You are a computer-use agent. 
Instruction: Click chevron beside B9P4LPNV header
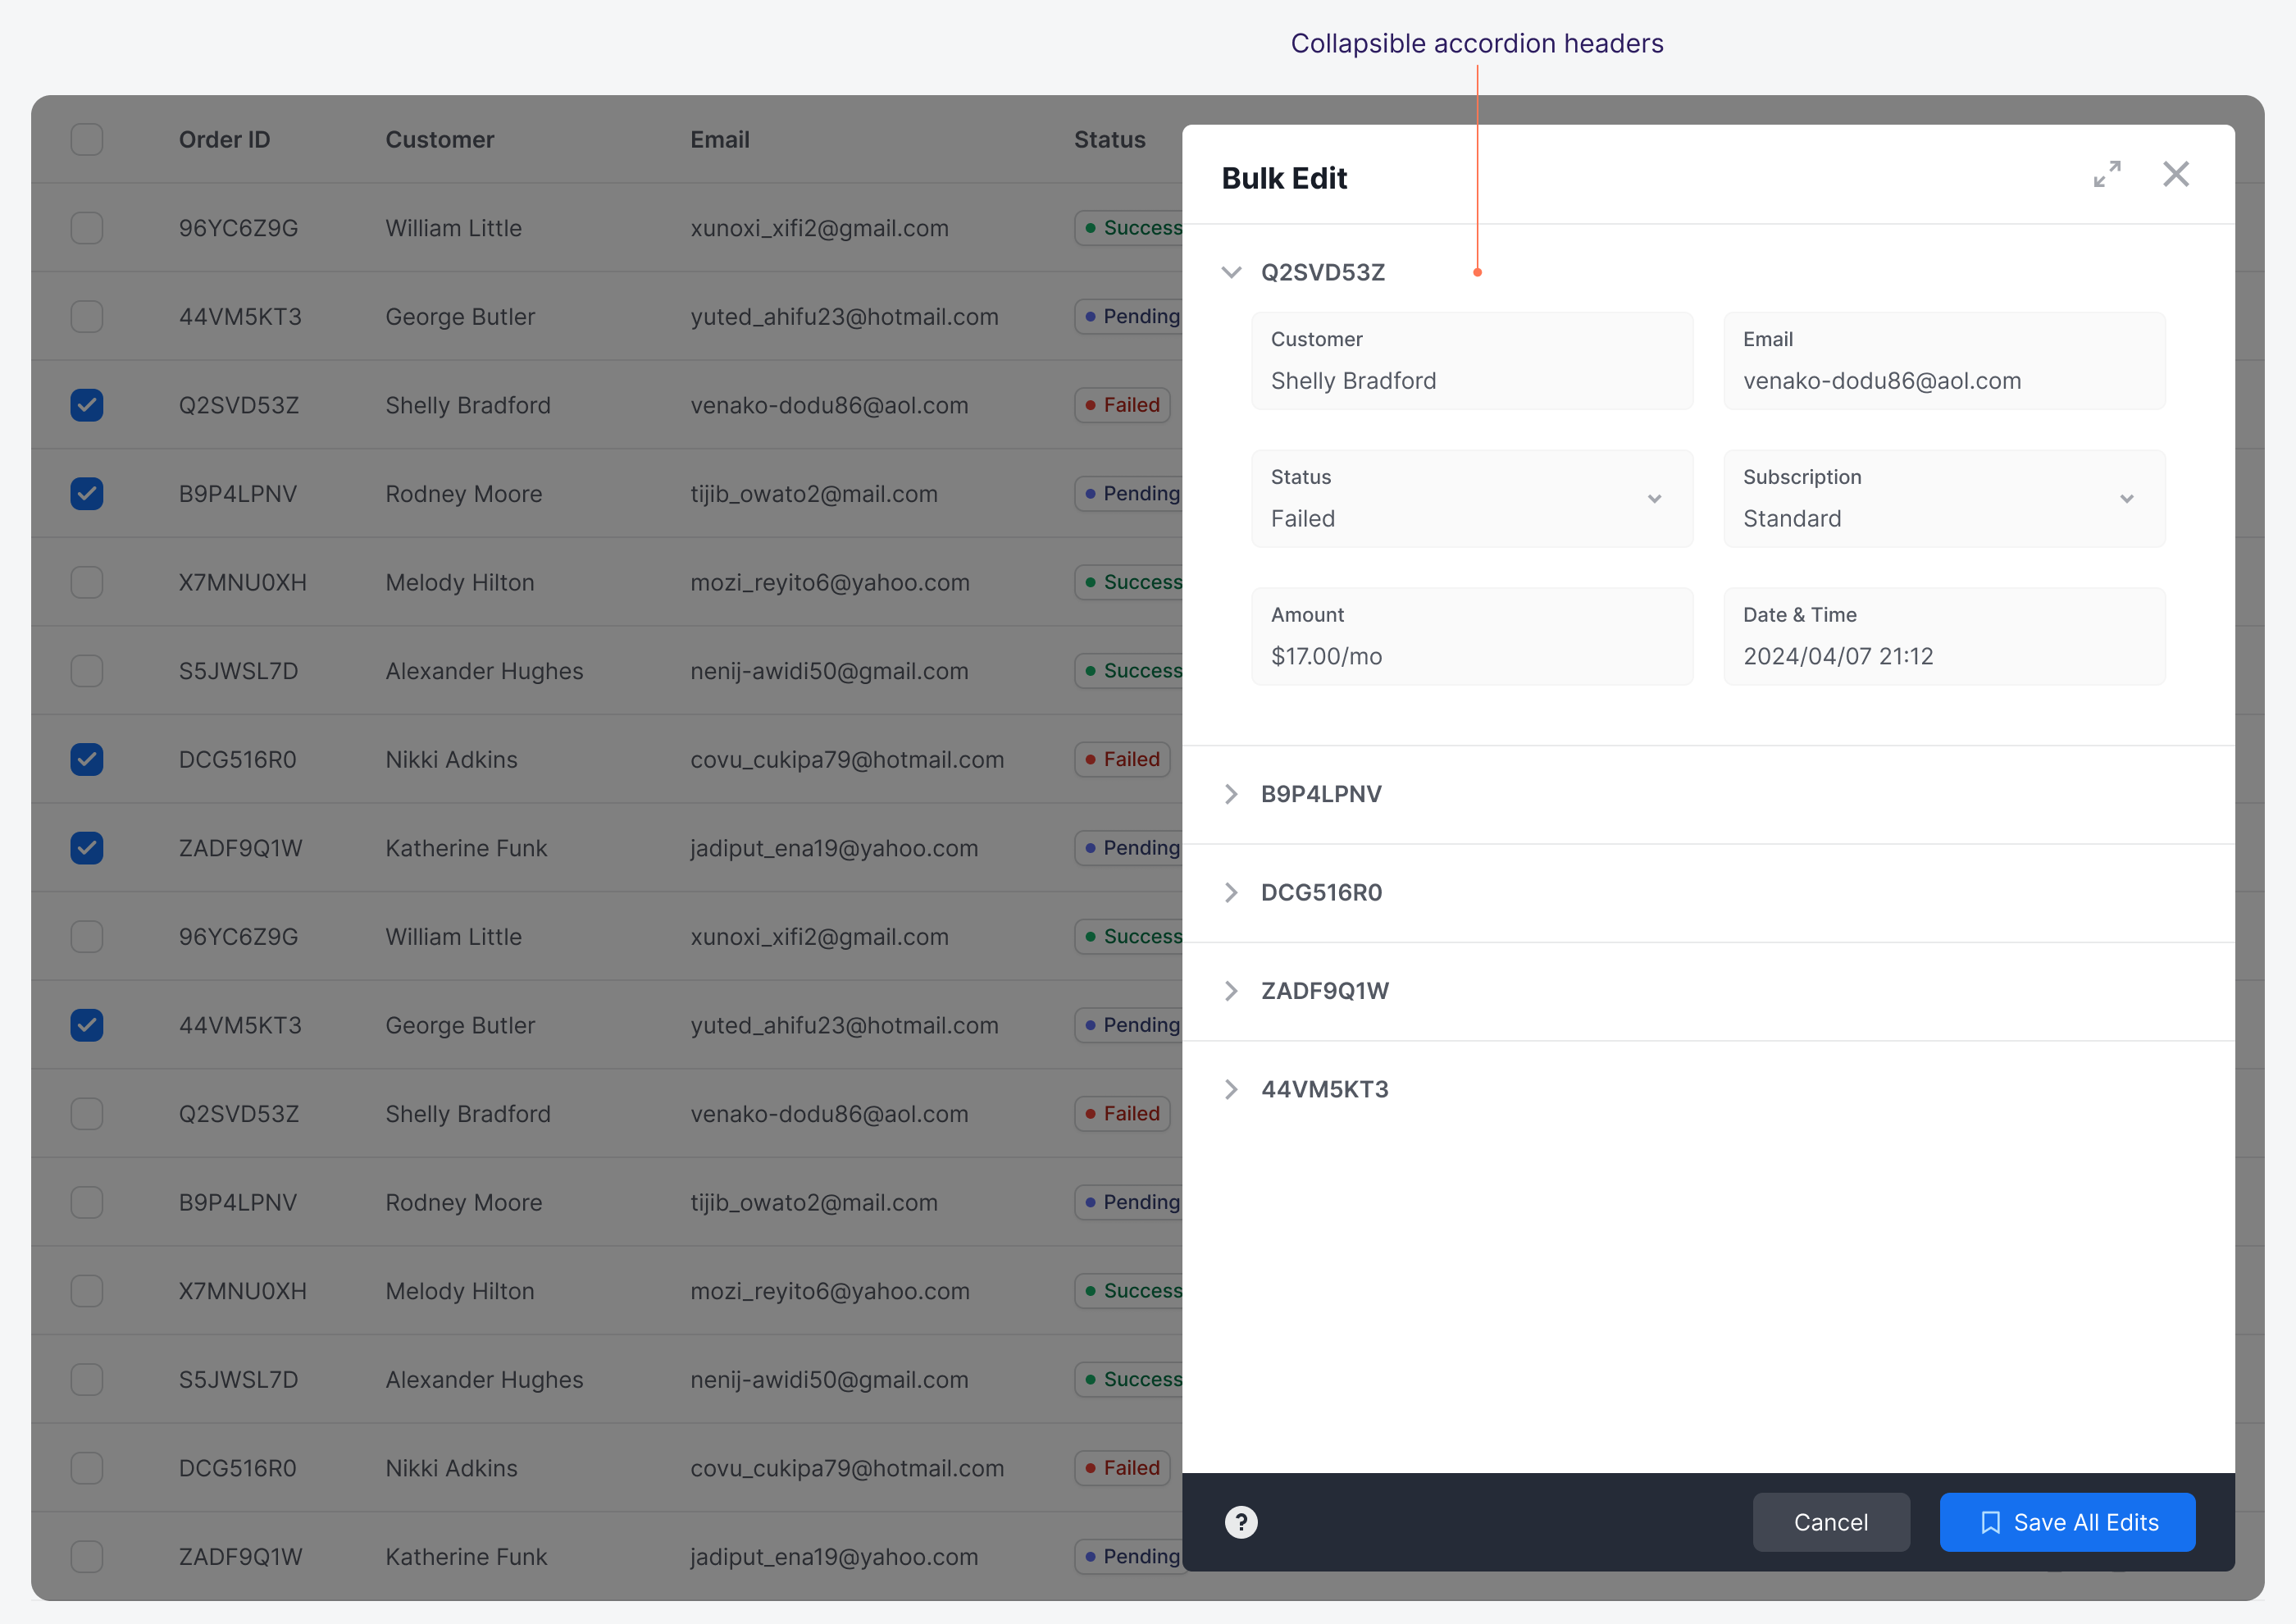coord(1231,794)
